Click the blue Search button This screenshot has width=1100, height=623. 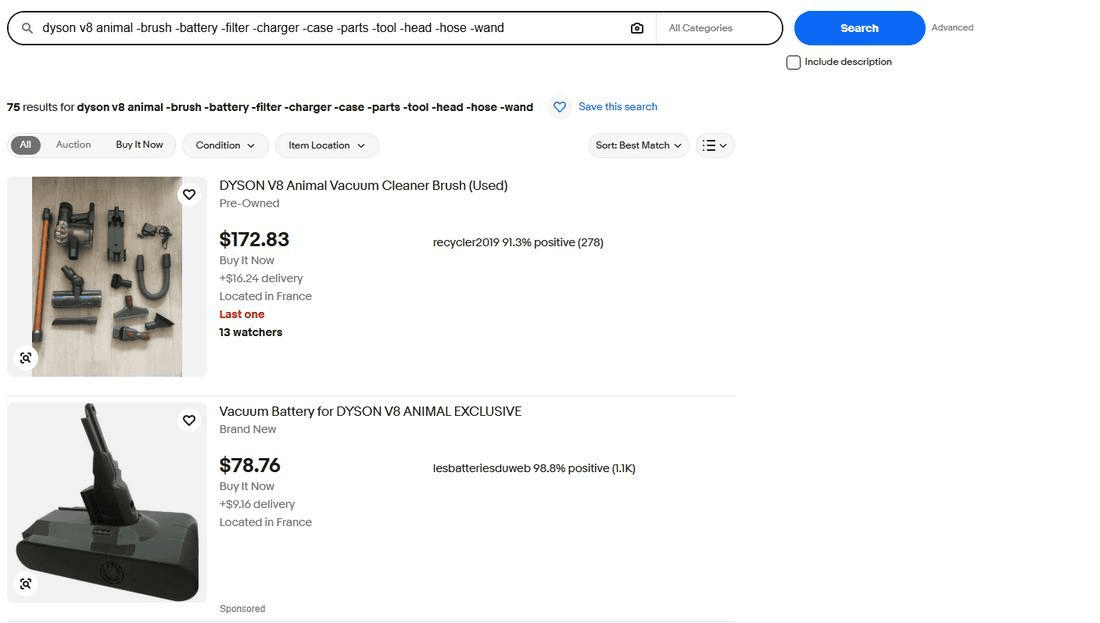click(x=859, y=28)
